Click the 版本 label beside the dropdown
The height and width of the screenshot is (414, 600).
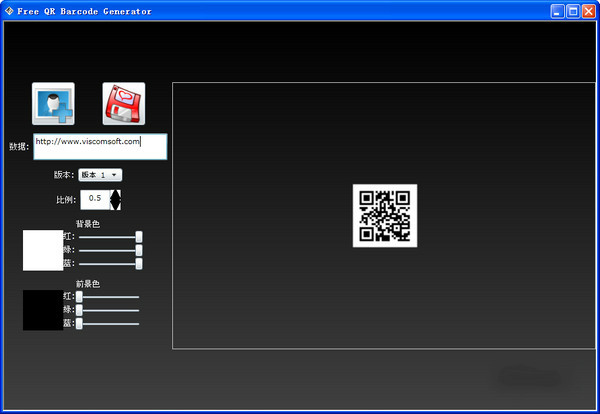point(64,175)
